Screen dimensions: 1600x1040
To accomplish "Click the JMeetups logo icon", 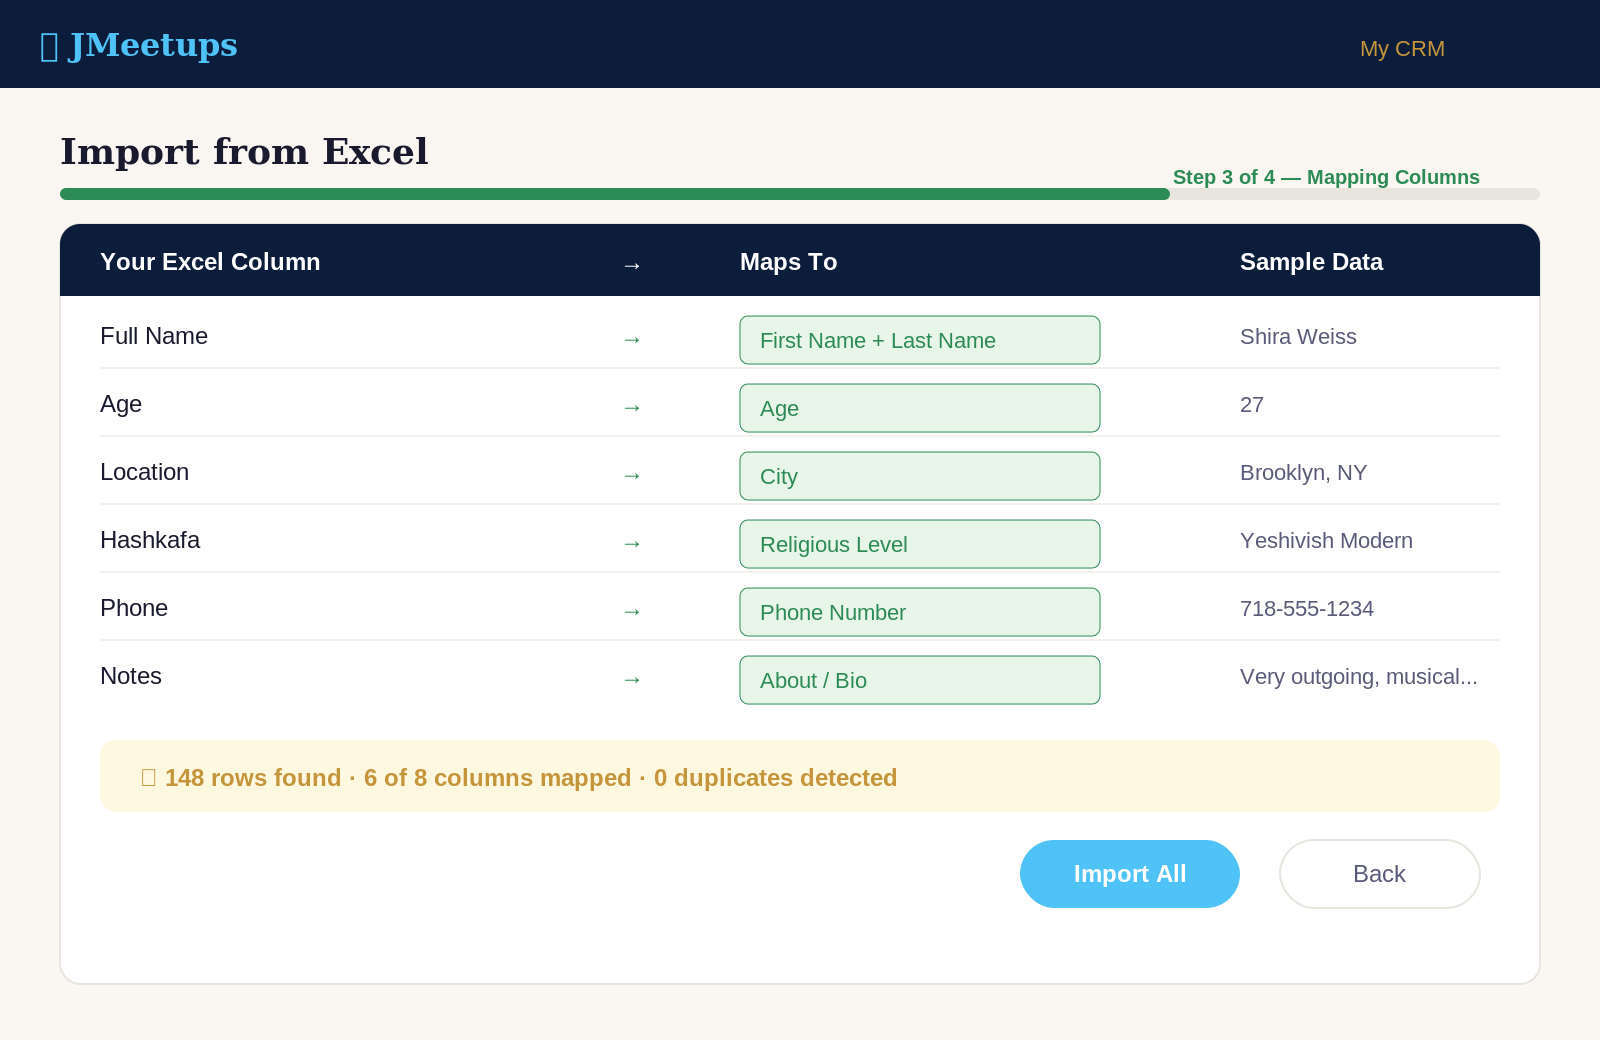I will (48, 45).
